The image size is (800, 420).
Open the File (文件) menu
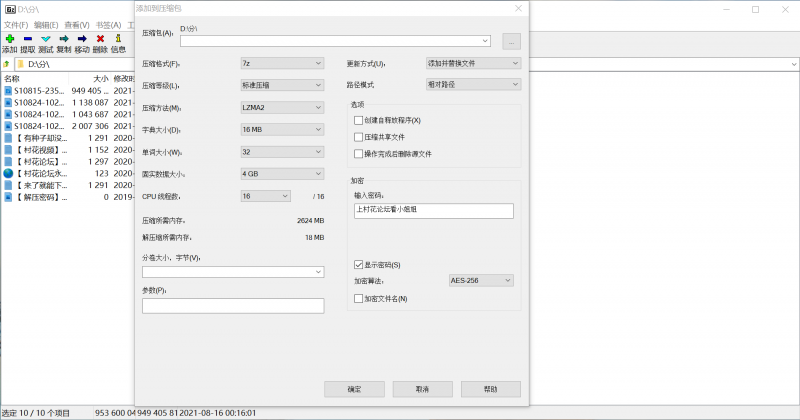(15, 24)
